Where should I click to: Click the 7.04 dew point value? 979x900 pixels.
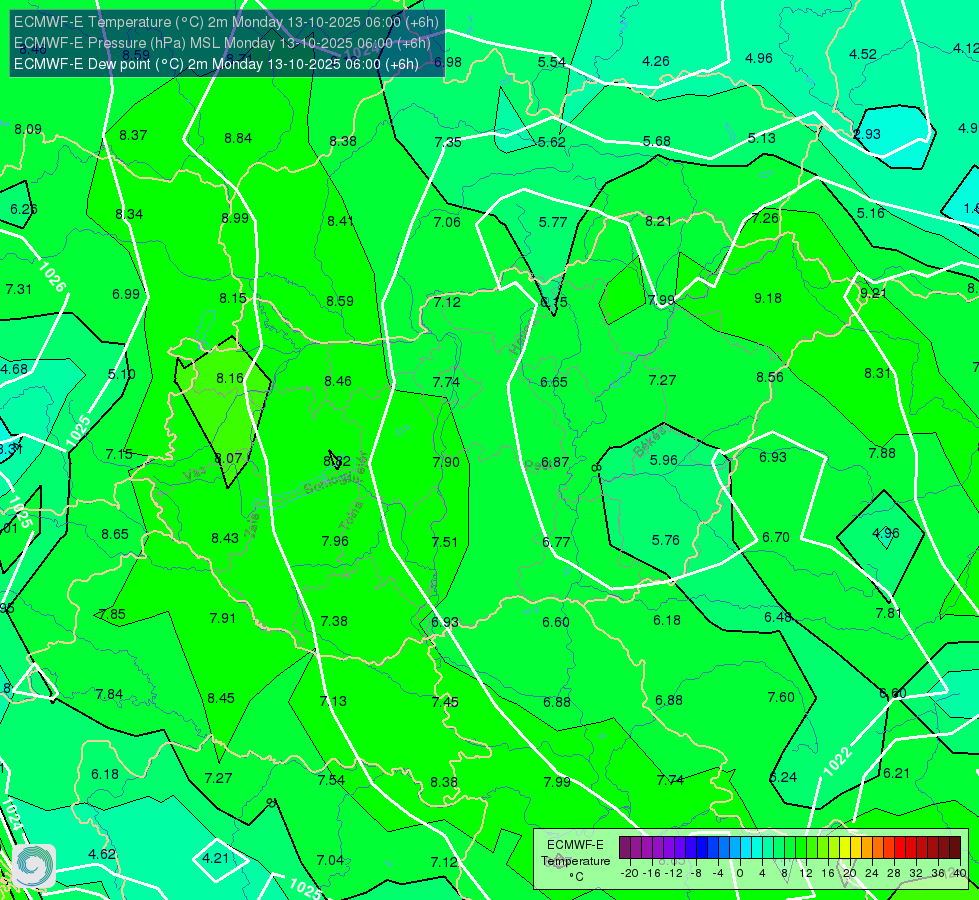[x=330, y=860]
